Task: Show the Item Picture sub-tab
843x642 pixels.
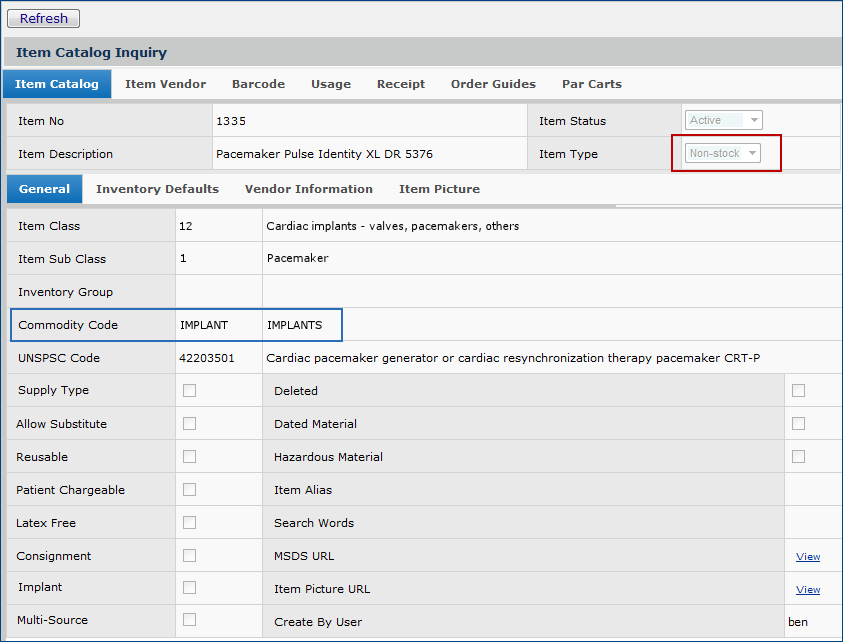Action: coord(439,189)
